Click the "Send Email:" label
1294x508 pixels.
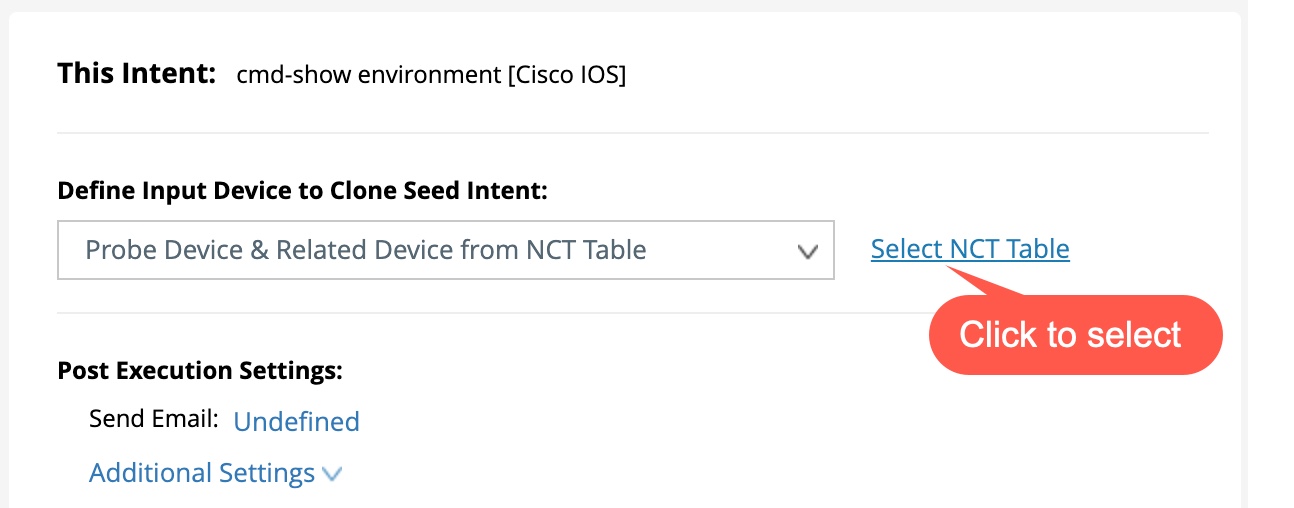coord(153,419)
